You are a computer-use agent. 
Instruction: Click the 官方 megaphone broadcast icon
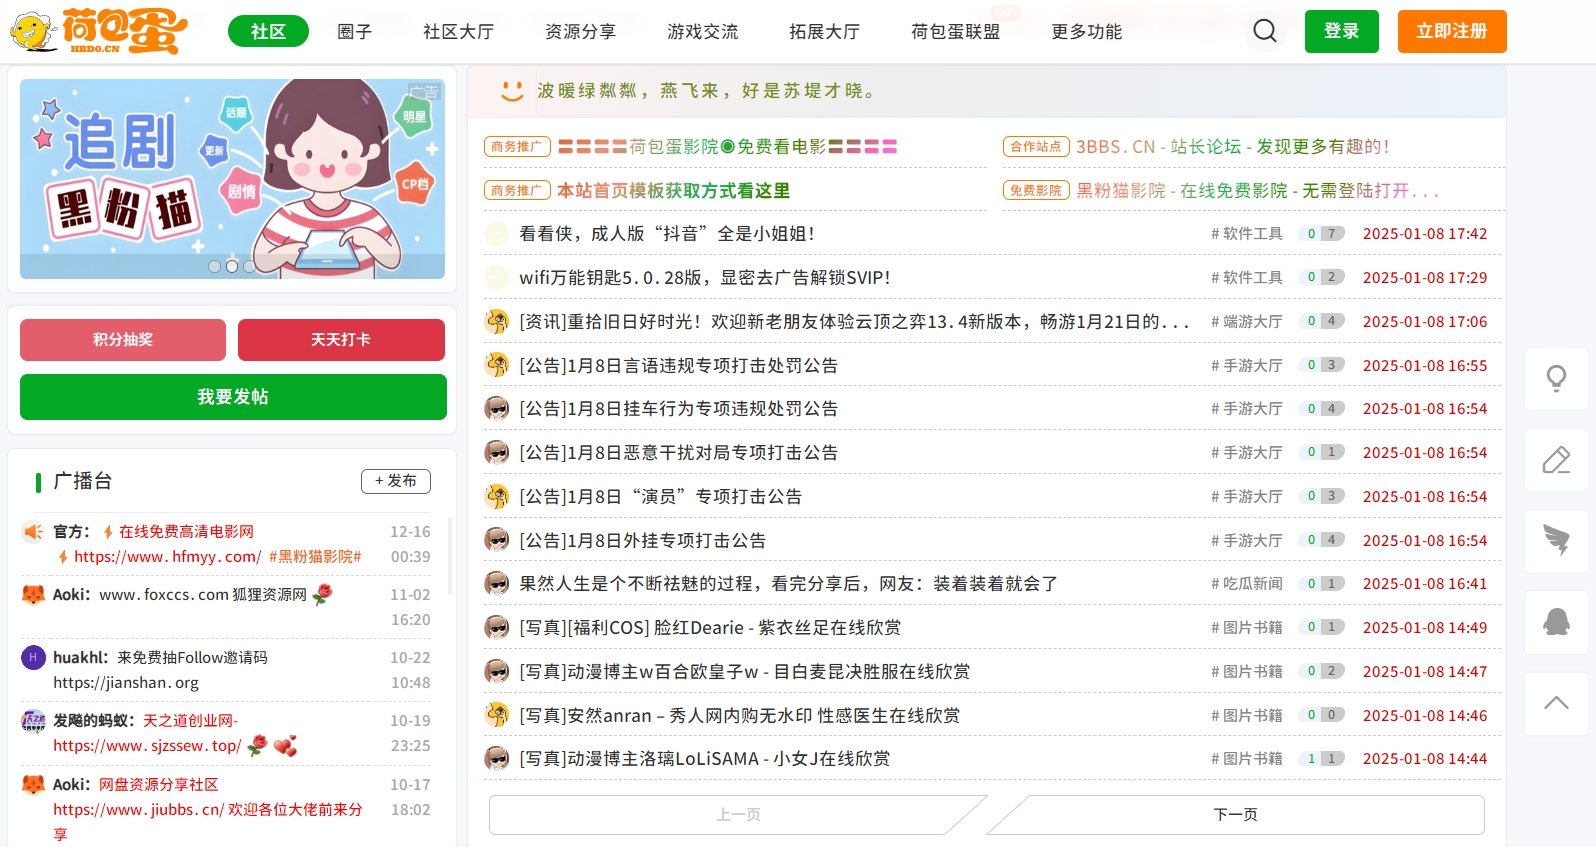pos(34,532)
